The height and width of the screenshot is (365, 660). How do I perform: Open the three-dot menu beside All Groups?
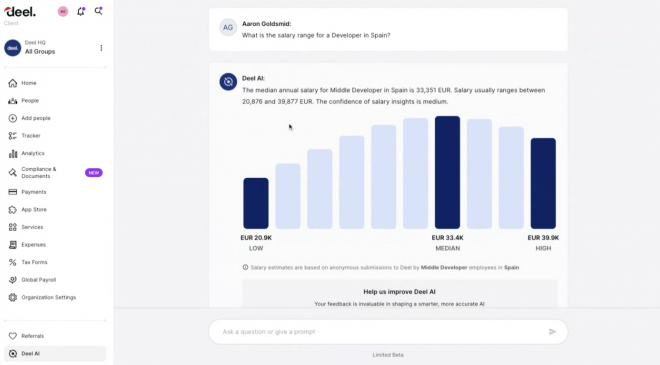pyautogui.click(x=101, y=48)
